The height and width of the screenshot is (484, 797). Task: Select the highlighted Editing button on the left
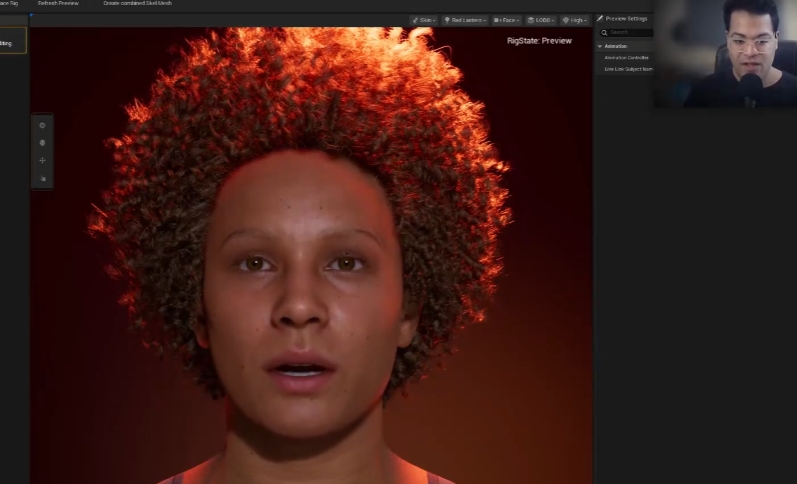pyautogui.click(x=12, y=42)
